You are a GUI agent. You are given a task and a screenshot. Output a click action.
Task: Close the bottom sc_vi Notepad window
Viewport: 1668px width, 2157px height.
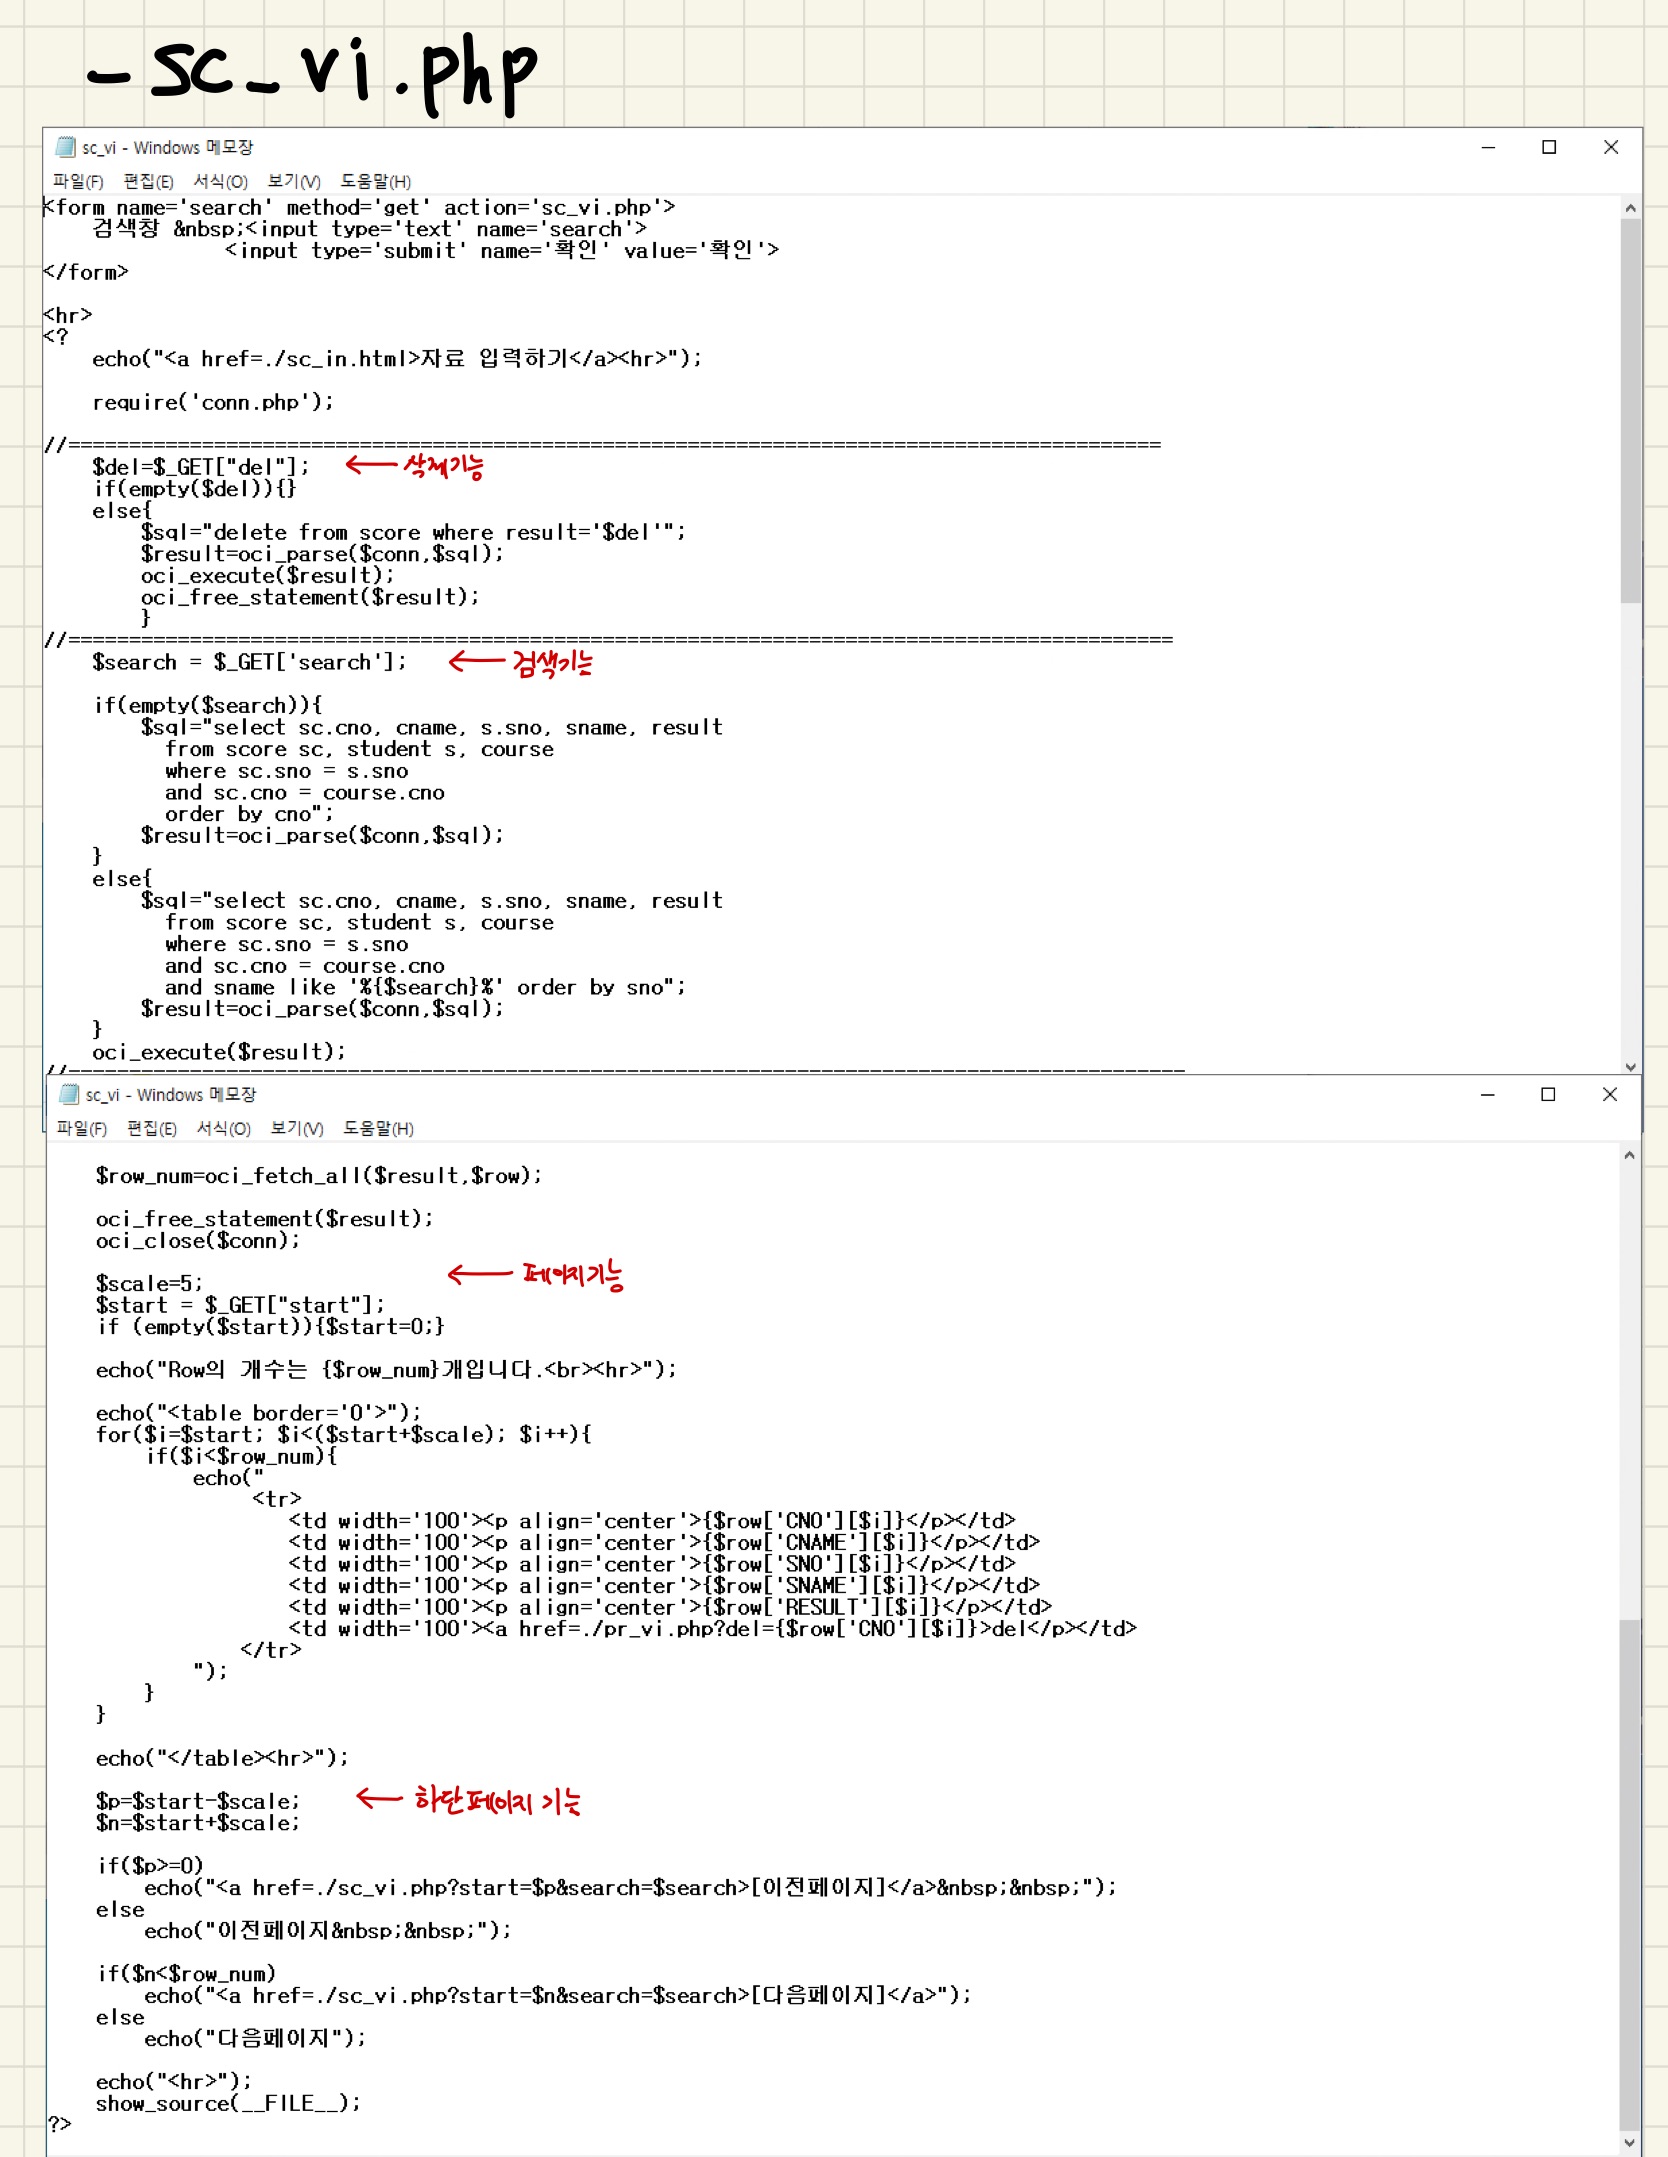(1610, 1094)
